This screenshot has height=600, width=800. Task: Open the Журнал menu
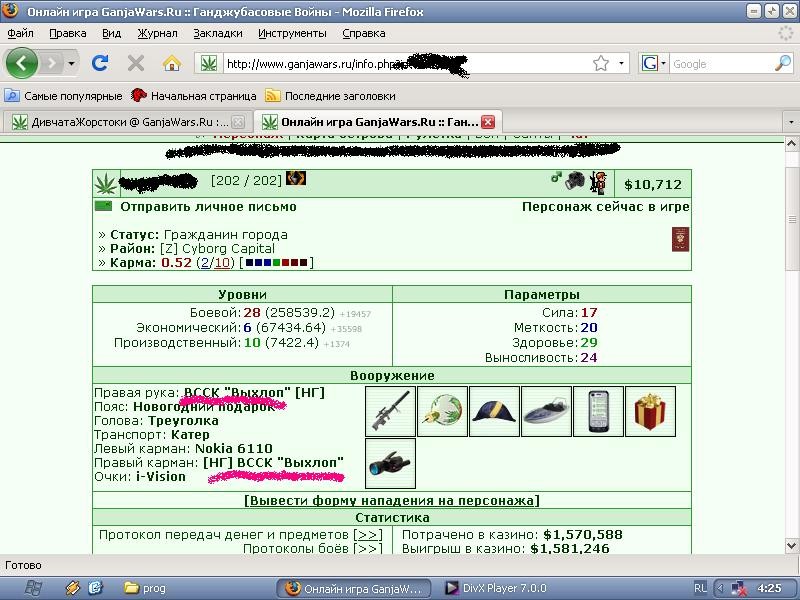(158, 33)
